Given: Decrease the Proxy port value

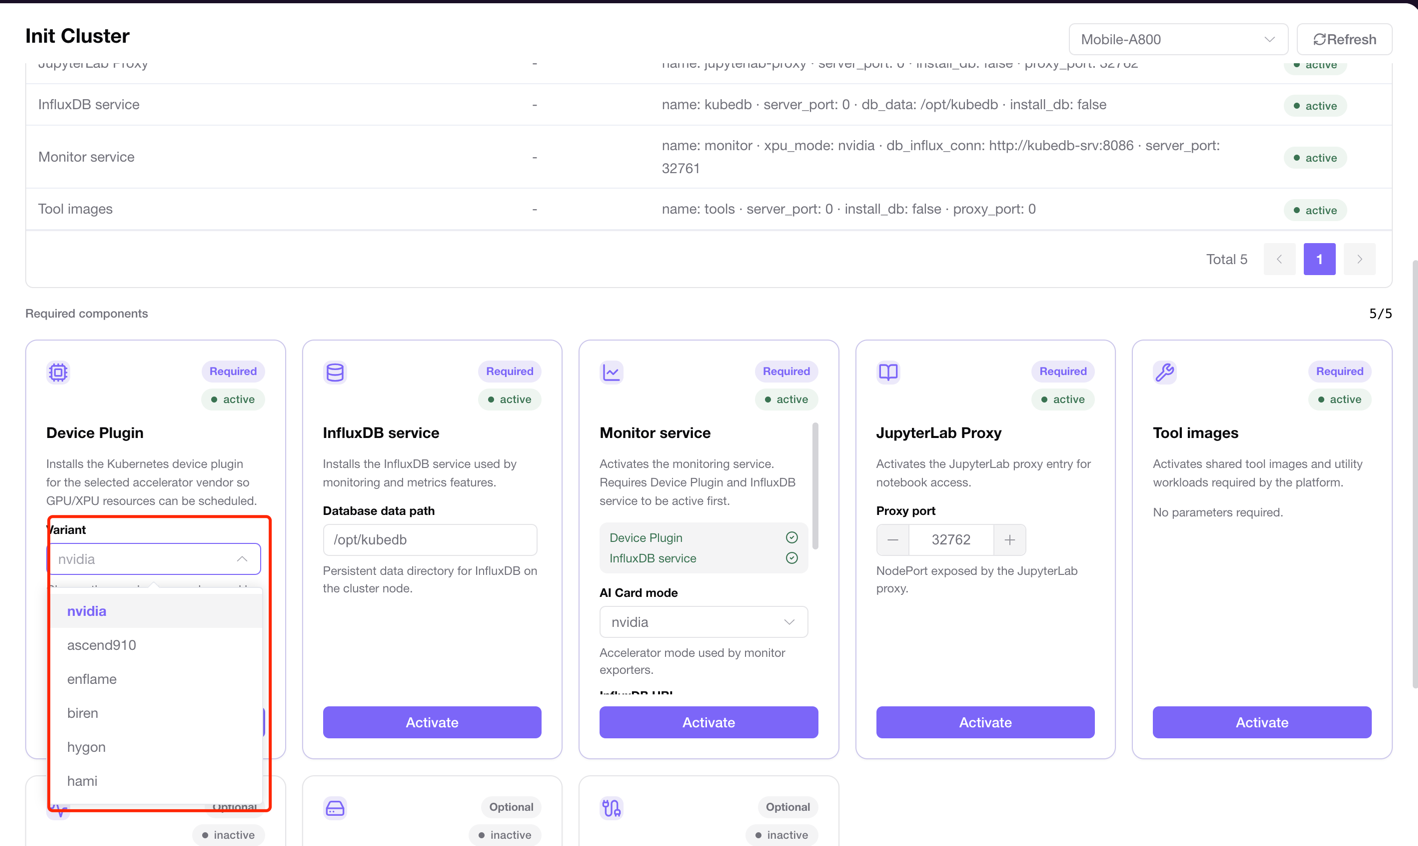Looking at the screenshot, I should coord(893,540).
